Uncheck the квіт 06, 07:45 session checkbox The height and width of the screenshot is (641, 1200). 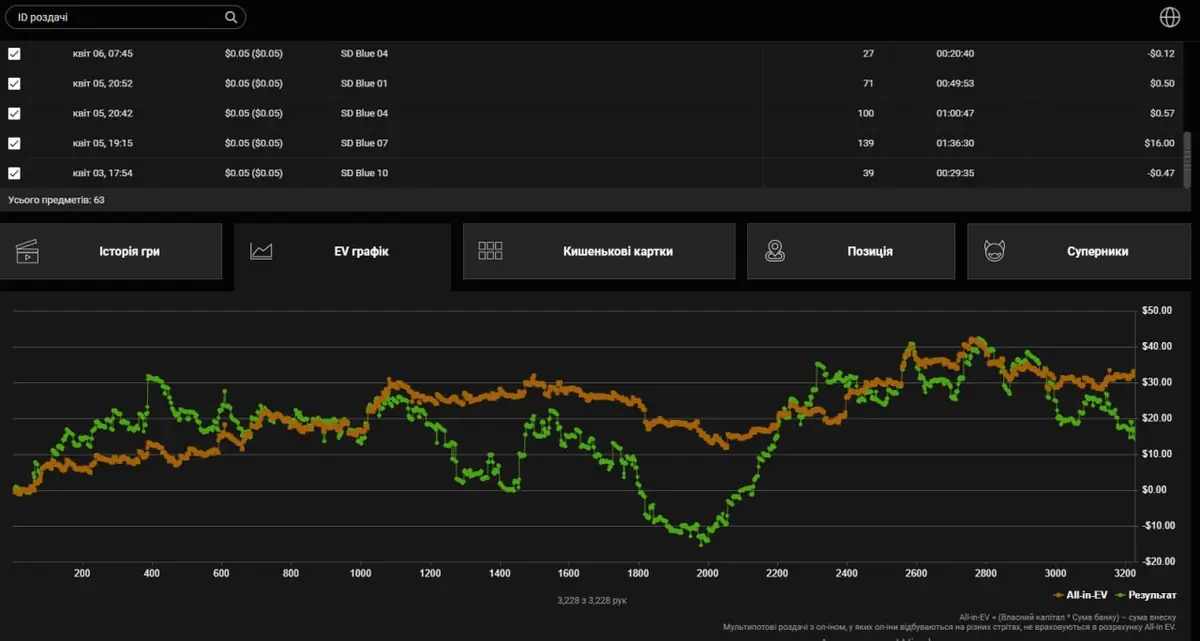14,54
